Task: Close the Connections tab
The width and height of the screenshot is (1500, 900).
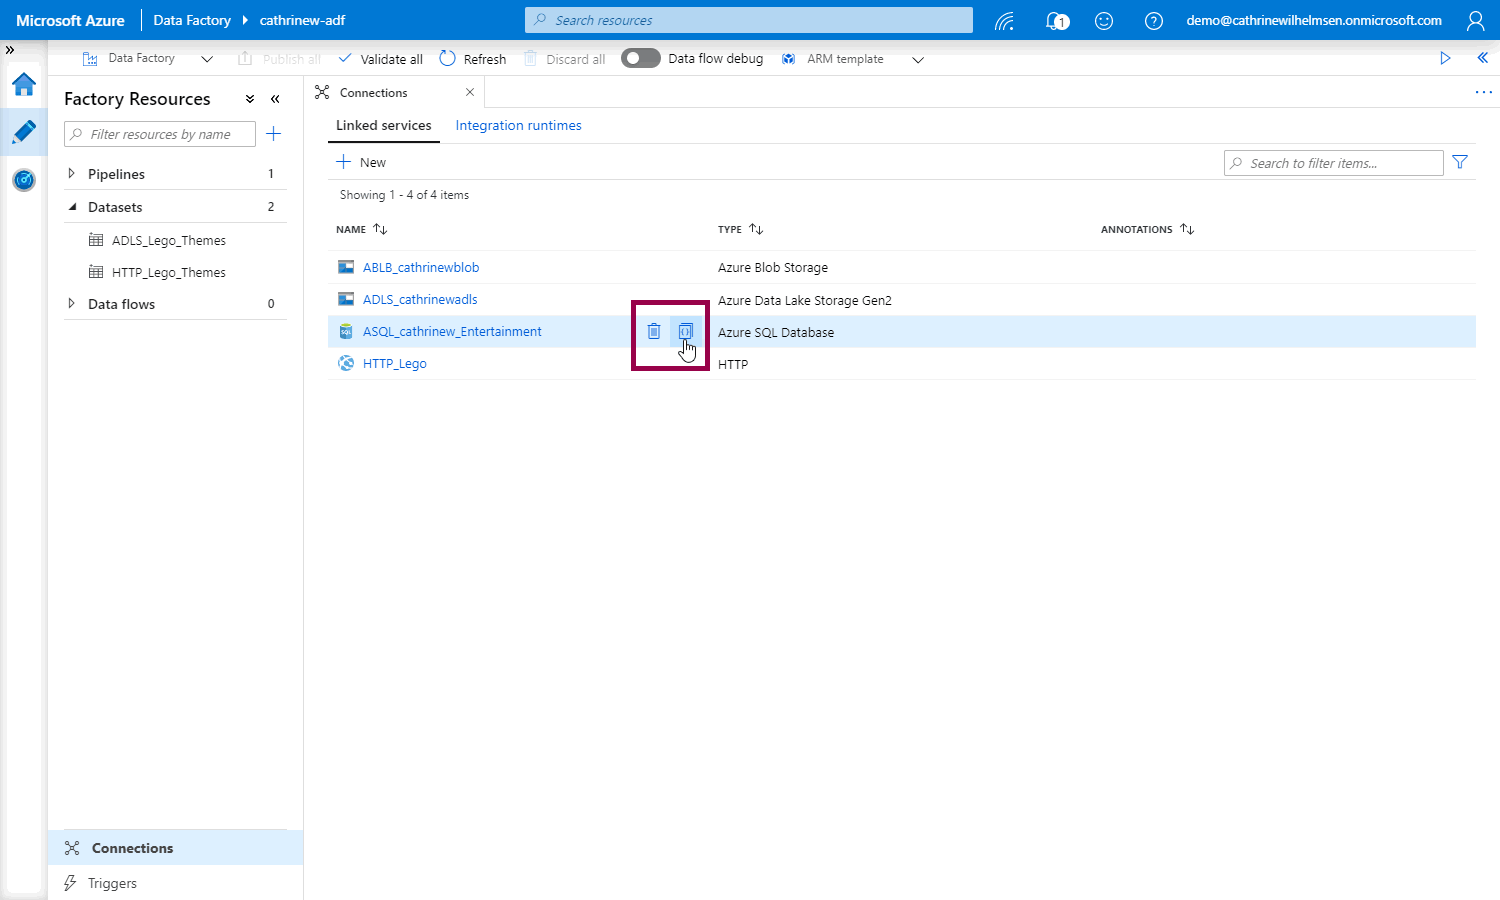Action: click(470, 92)
